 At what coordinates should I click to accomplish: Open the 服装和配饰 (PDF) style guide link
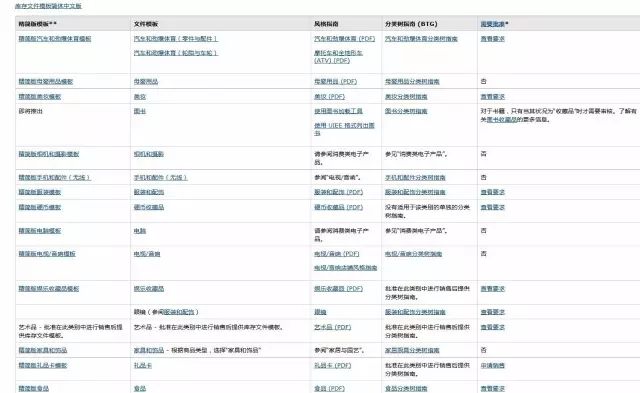click(338, 192)
